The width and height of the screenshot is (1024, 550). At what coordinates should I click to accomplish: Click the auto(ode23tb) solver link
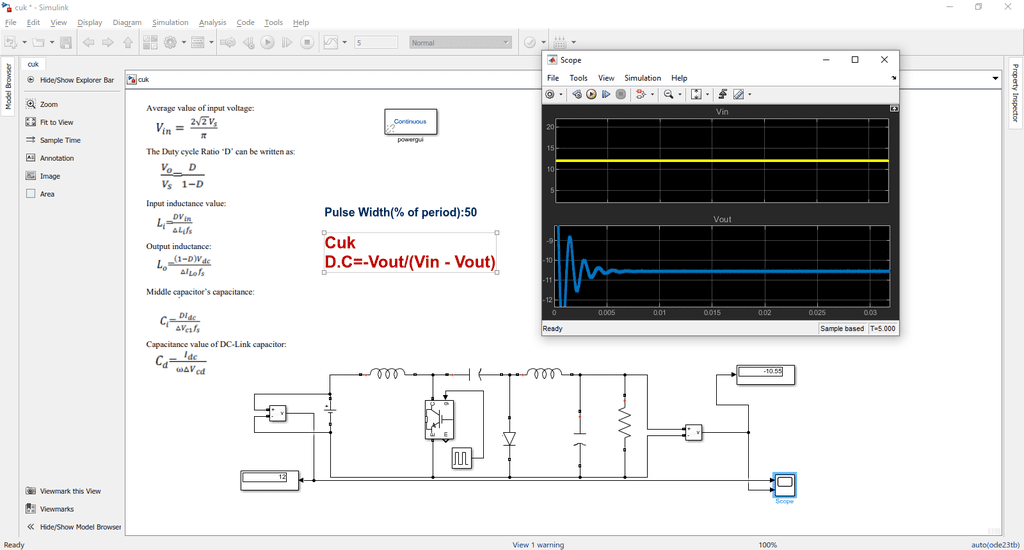tap(995, 545)
